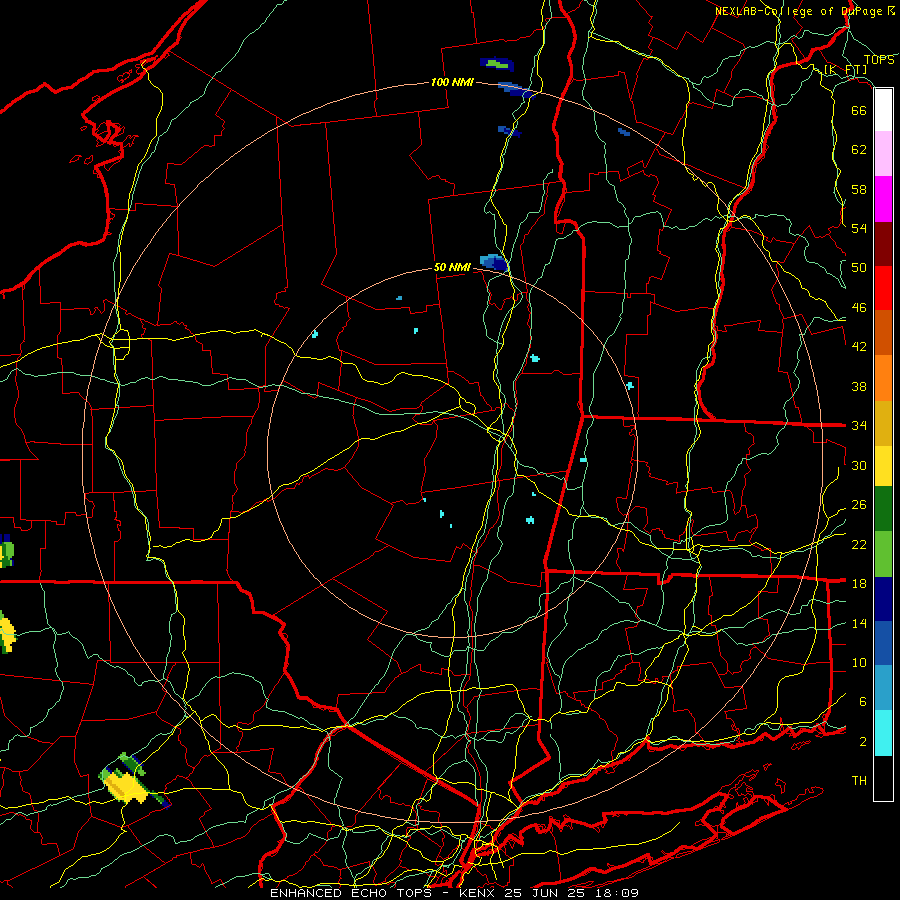Click the 100 NMI range ring label
Image resolution: width=900 pixels, height=900 pixels.
(452, 82)
